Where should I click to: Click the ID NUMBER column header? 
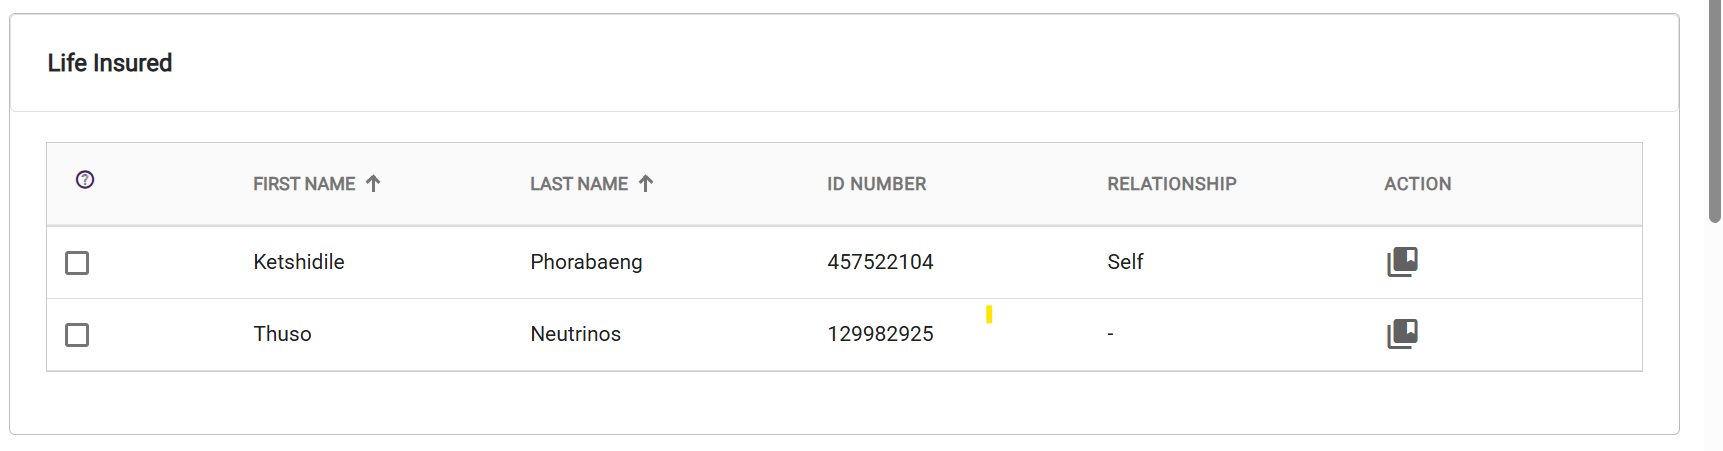[876, 184]
